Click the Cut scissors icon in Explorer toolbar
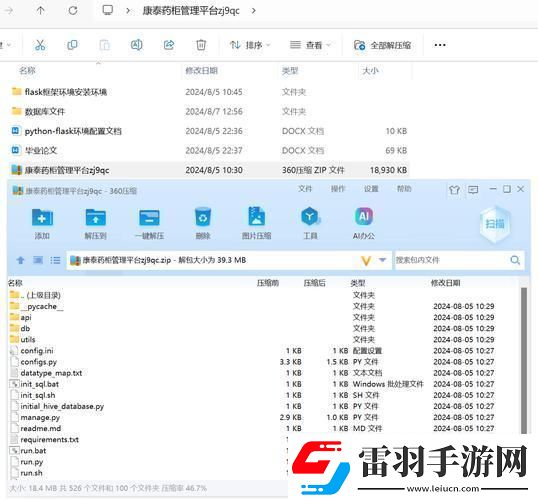Viewport: 538px width, 500px height. point(40,45)
